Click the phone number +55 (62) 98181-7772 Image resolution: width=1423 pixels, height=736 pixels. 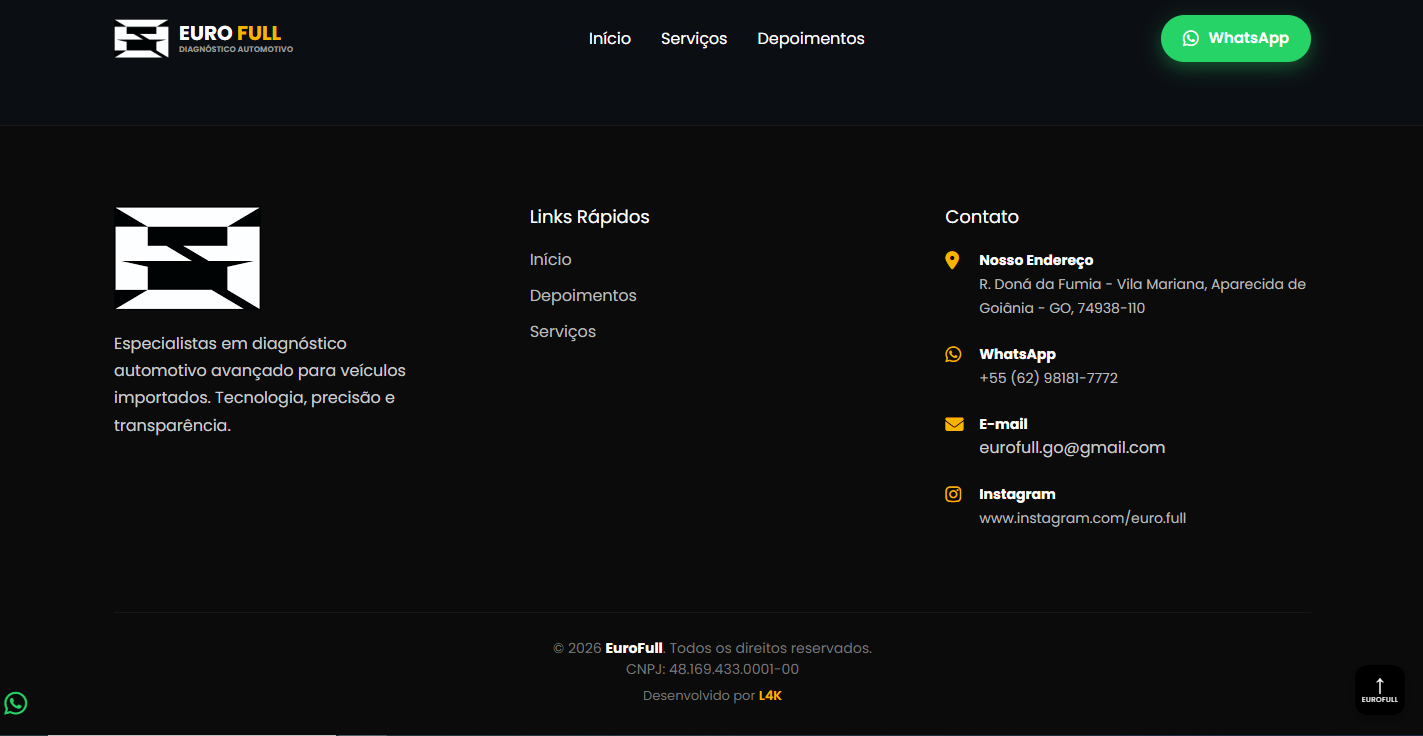point(1048,378)
